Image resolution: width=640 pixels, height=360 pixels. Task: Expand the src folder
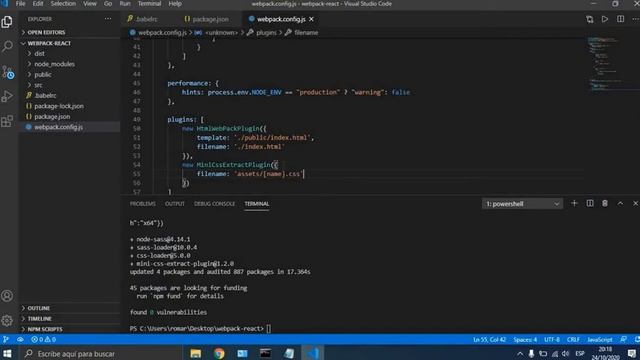(x=38, y=85)
